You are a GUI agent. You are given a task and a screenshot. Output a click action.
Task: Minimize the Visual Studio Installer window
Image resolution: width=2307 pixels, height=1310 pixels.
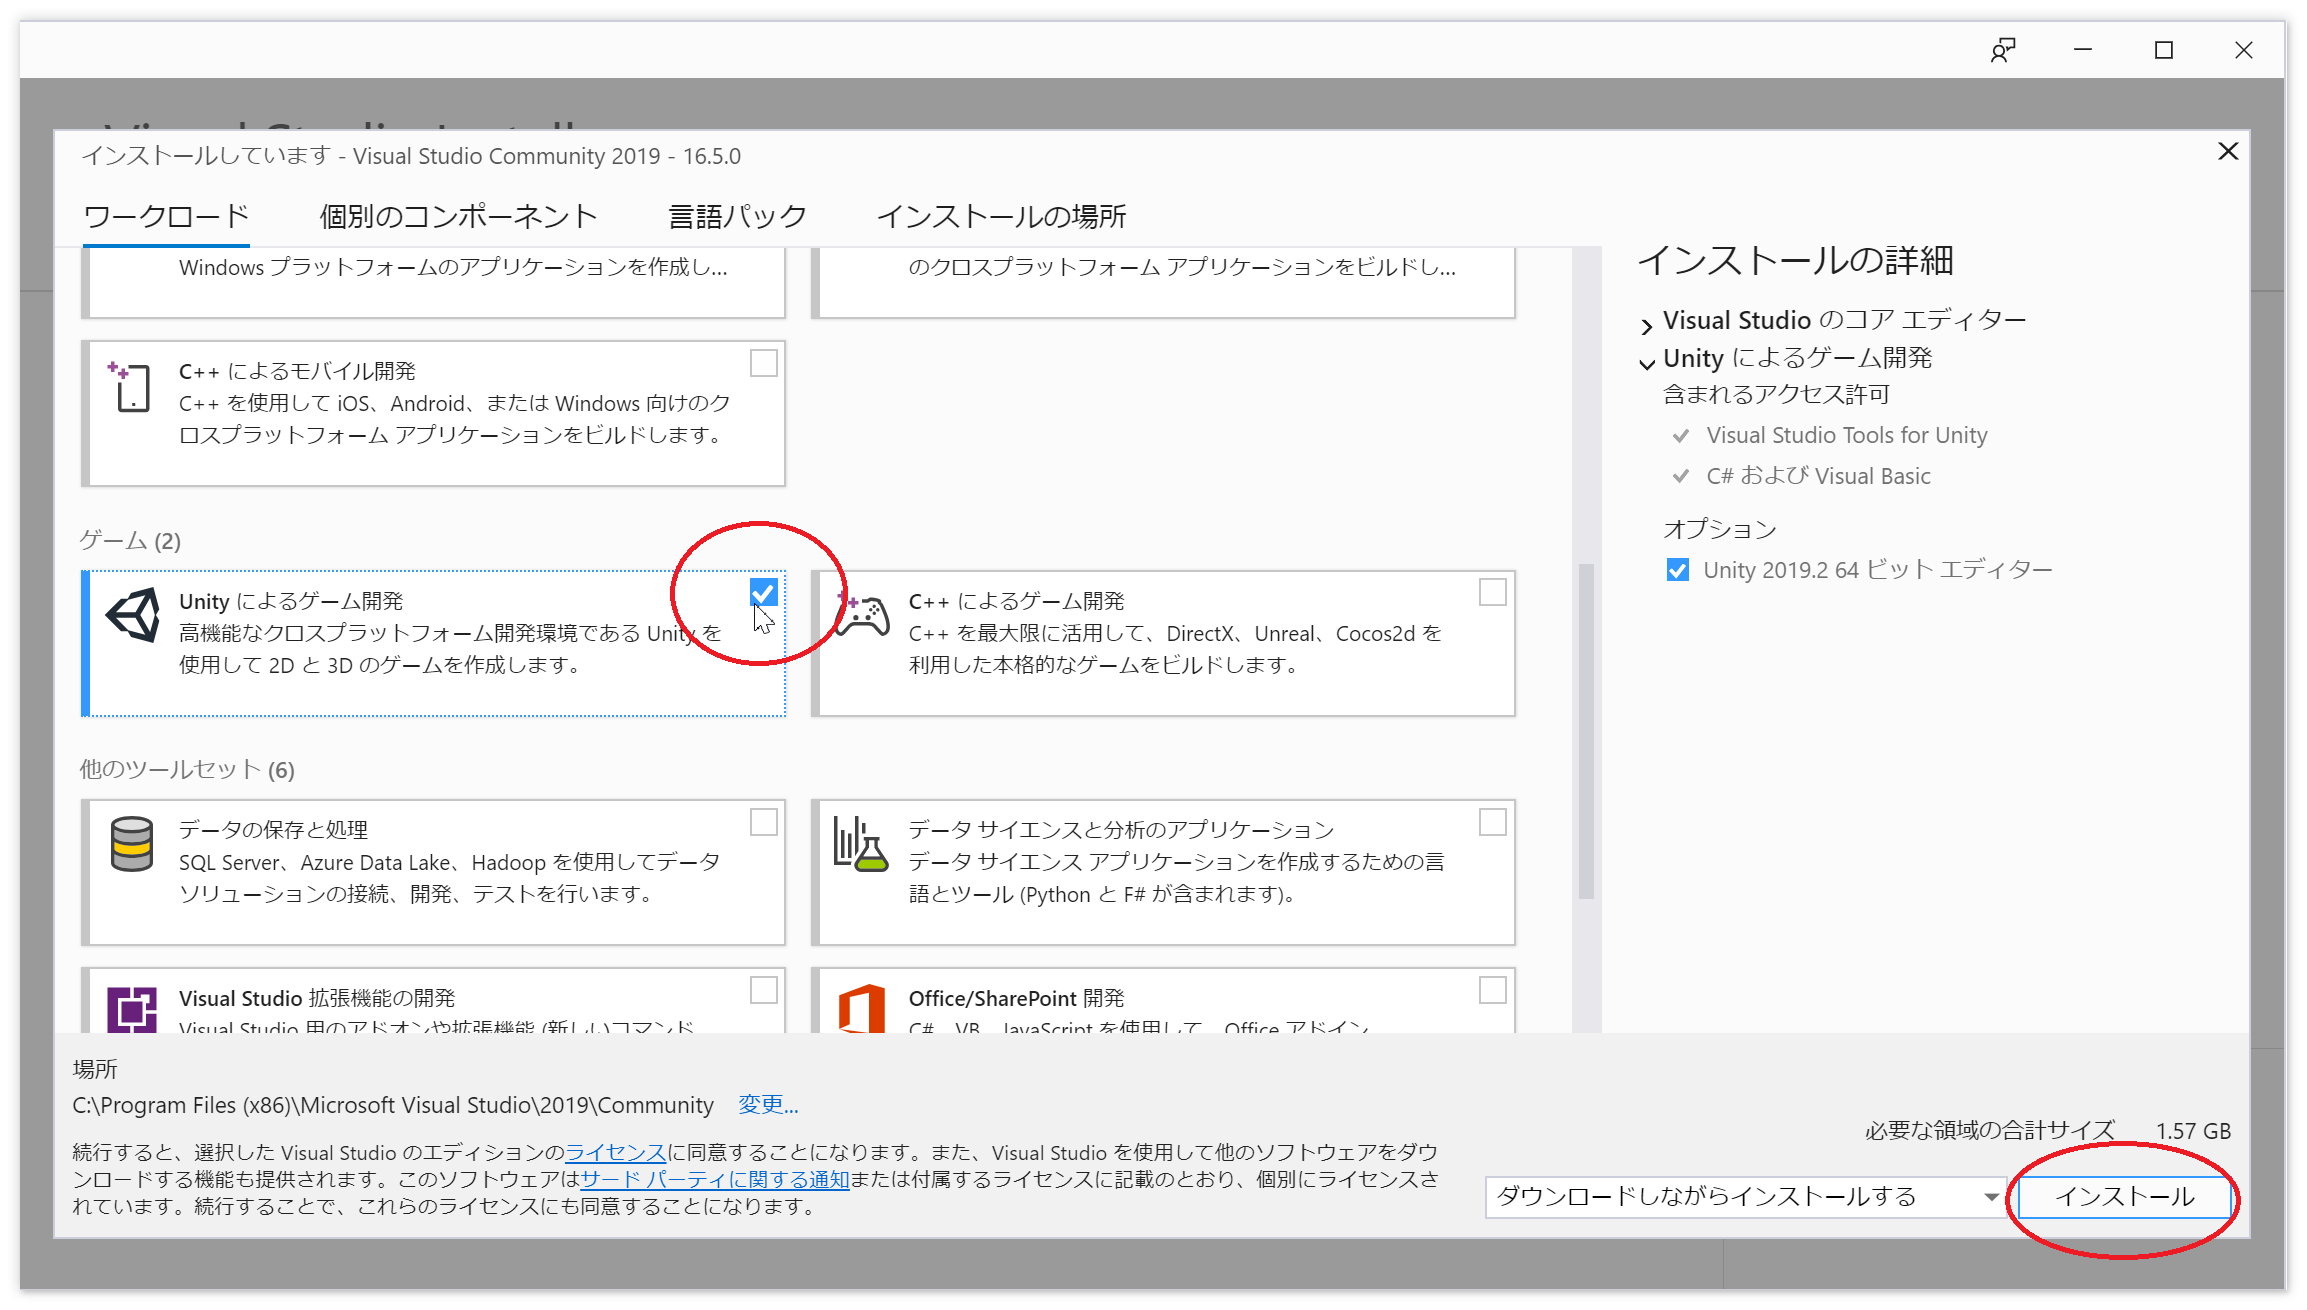pos(2083,50)
